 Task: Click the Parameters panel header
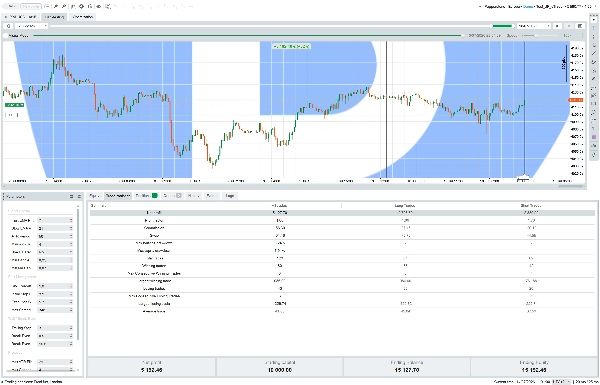[42, 196]
